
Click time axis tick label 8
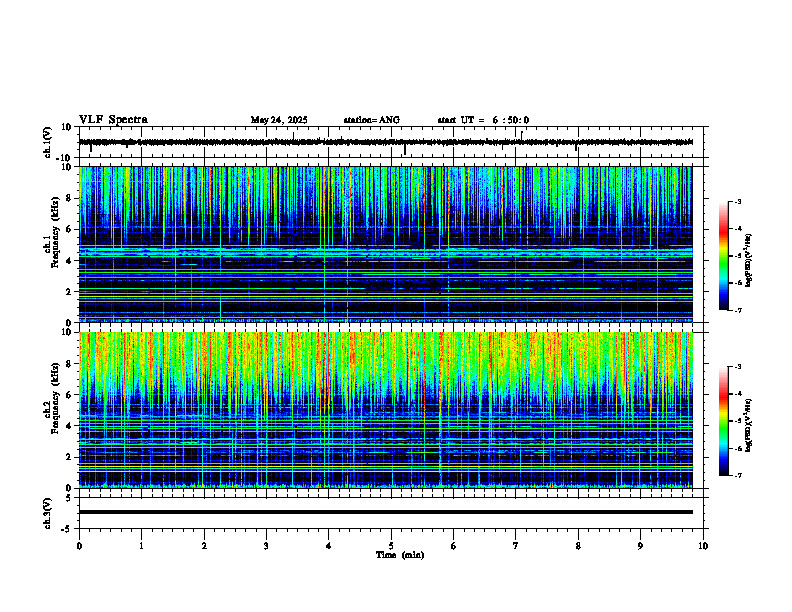[x=578, y=546]
